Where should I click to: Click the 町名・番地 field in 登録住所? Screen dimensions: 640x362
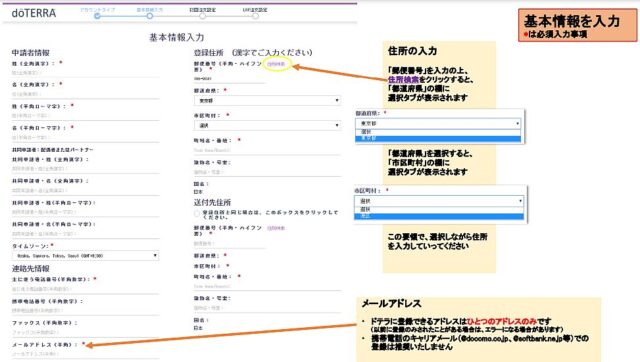(x=267, y=150)
